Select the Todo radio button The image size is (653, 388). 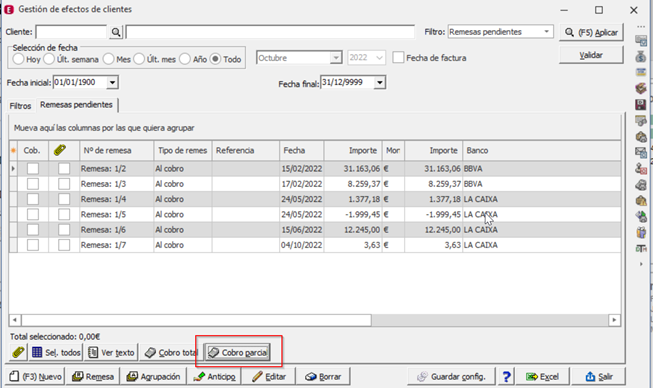(x=215, y=59)
